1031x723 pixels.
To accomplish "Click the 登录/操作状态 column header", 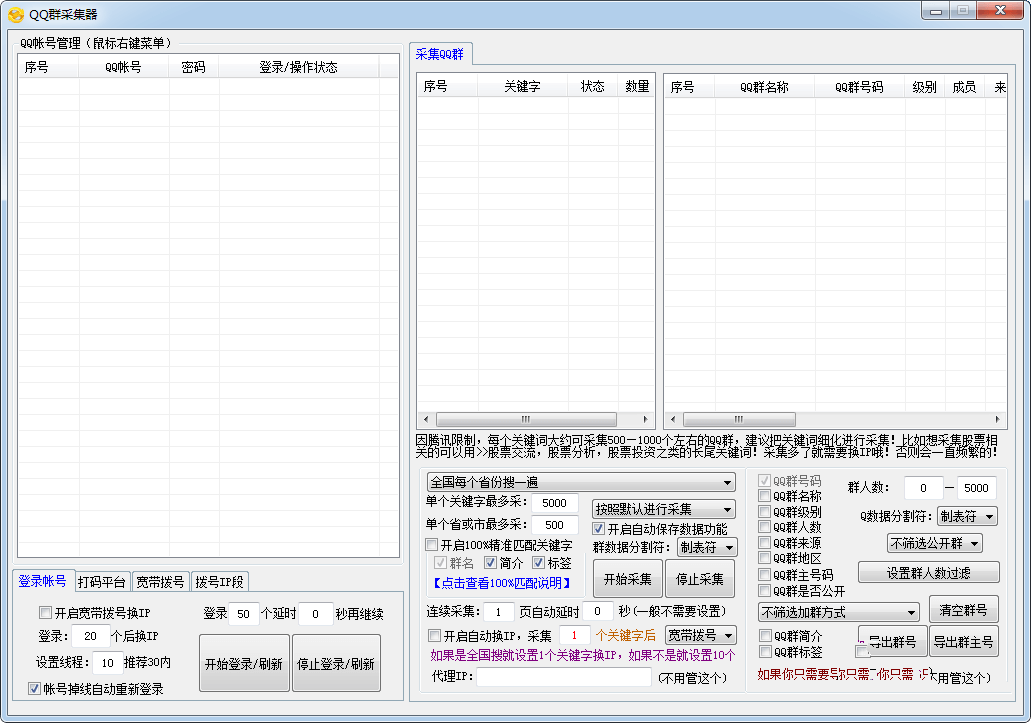I will point(299,67).
